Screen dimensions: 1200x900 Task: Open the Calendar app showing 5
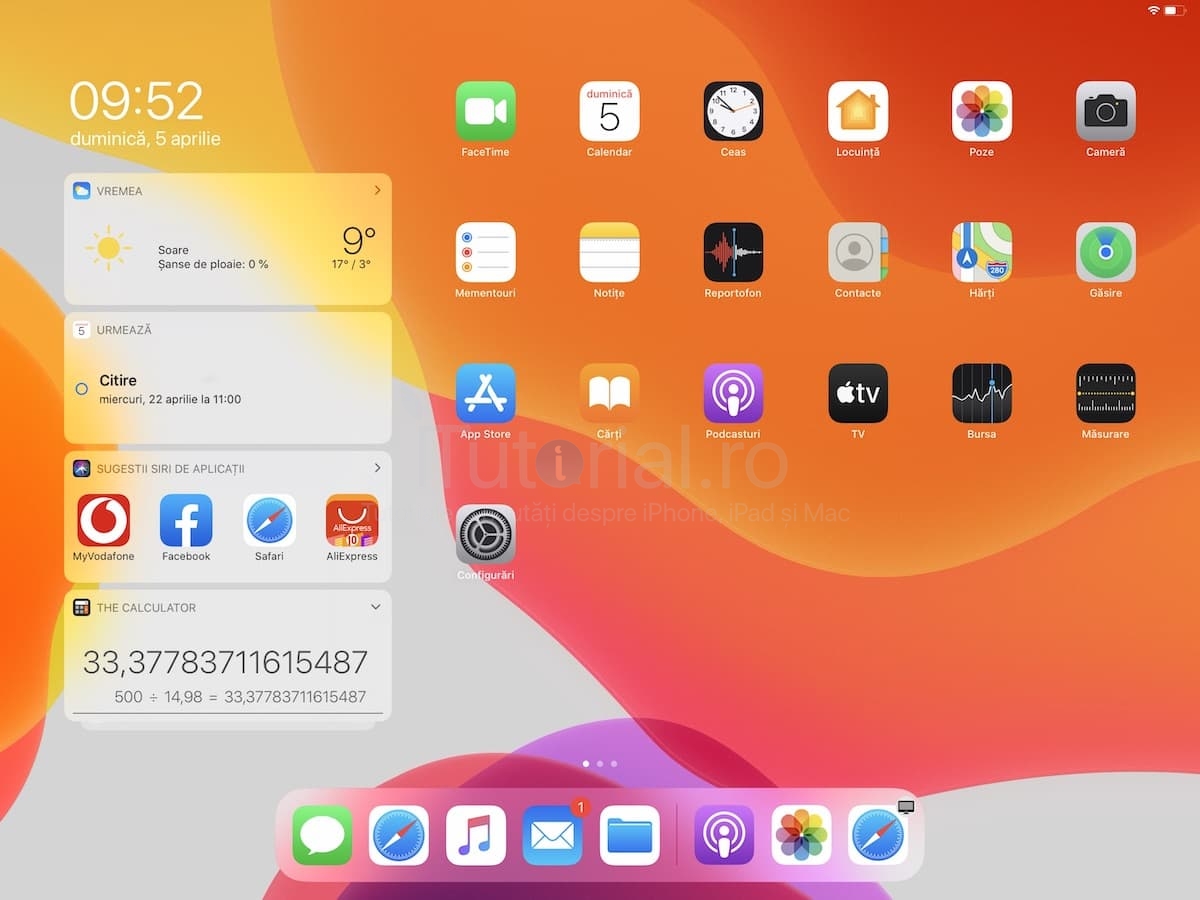tap(609, 111)
